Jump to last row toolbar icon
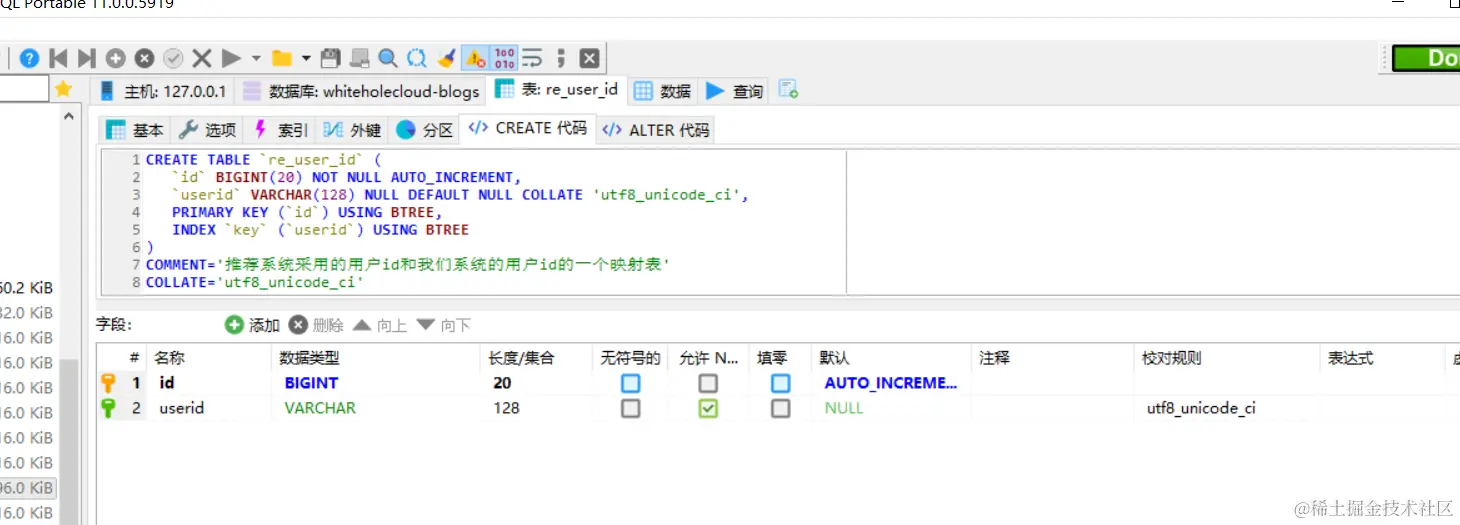 pos(86,58)
